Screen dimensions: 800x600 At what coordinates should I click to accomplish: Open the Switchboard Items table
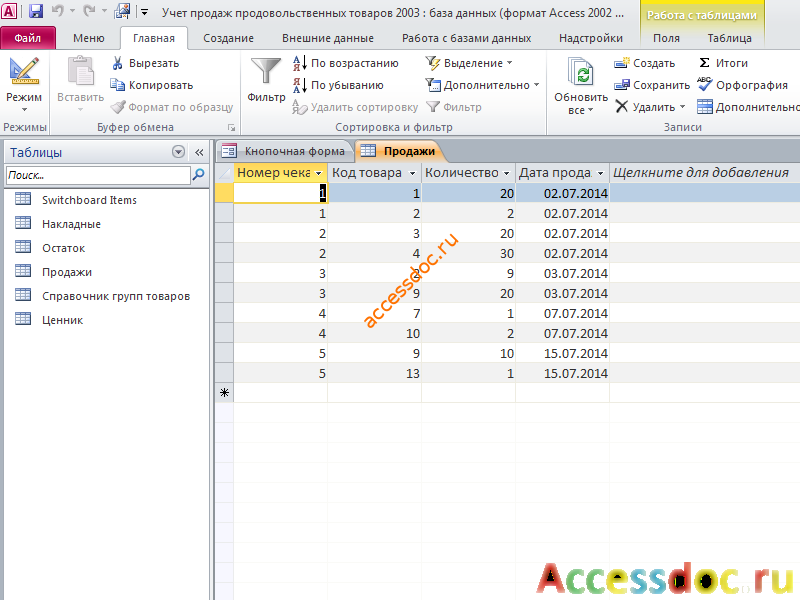click(x=89, y=200)
